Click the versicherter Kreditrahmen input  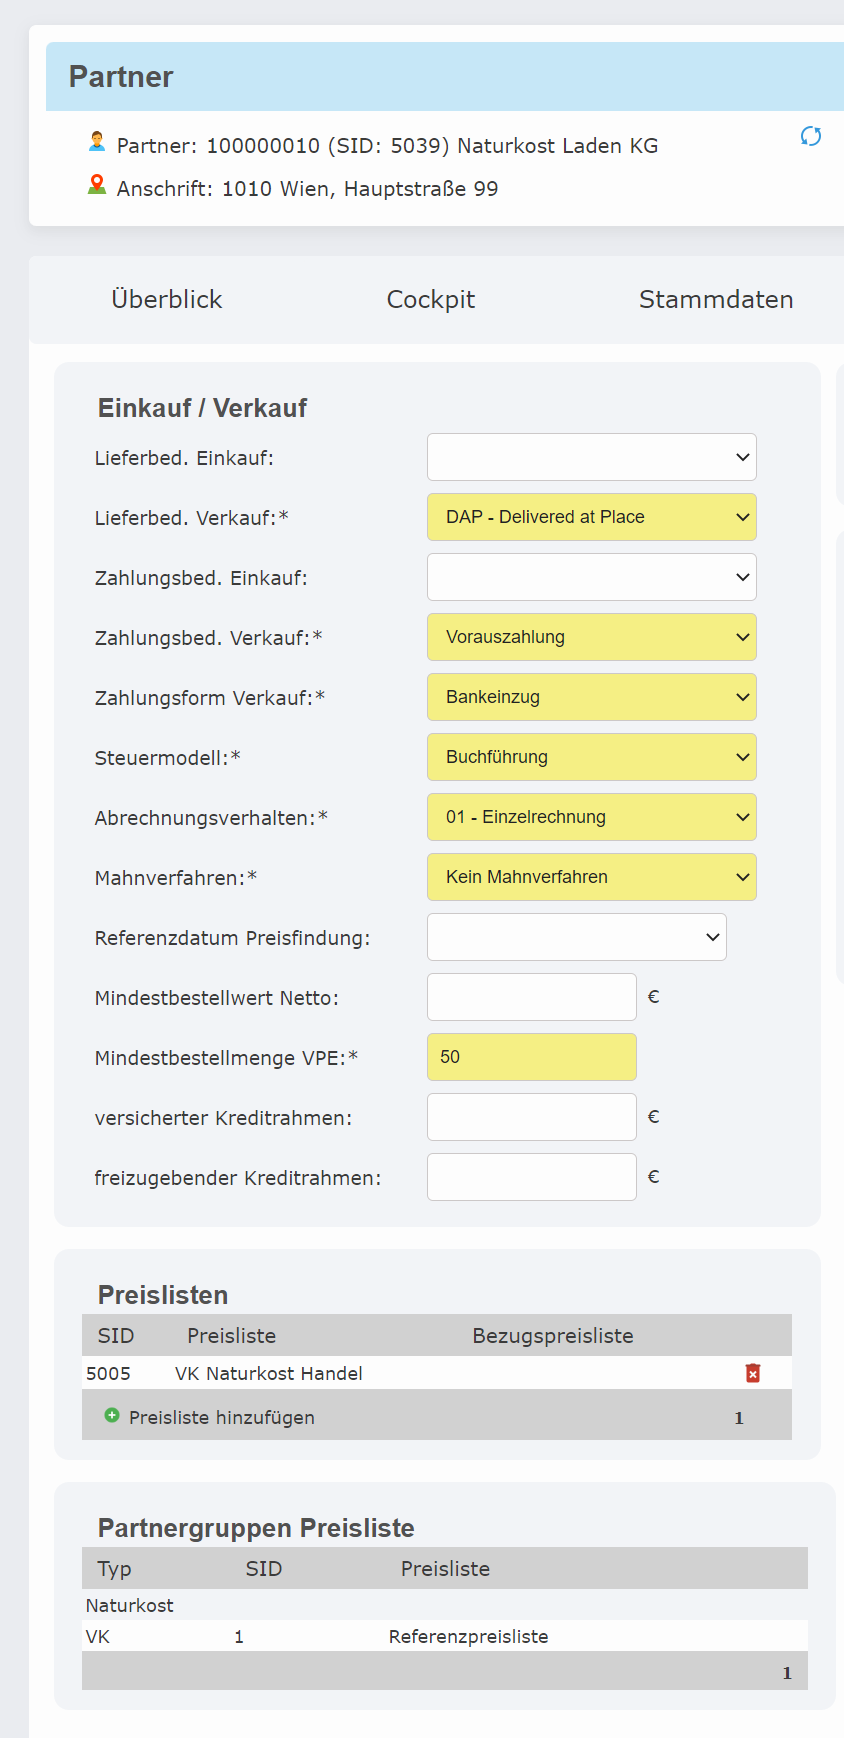(531, 1117)
